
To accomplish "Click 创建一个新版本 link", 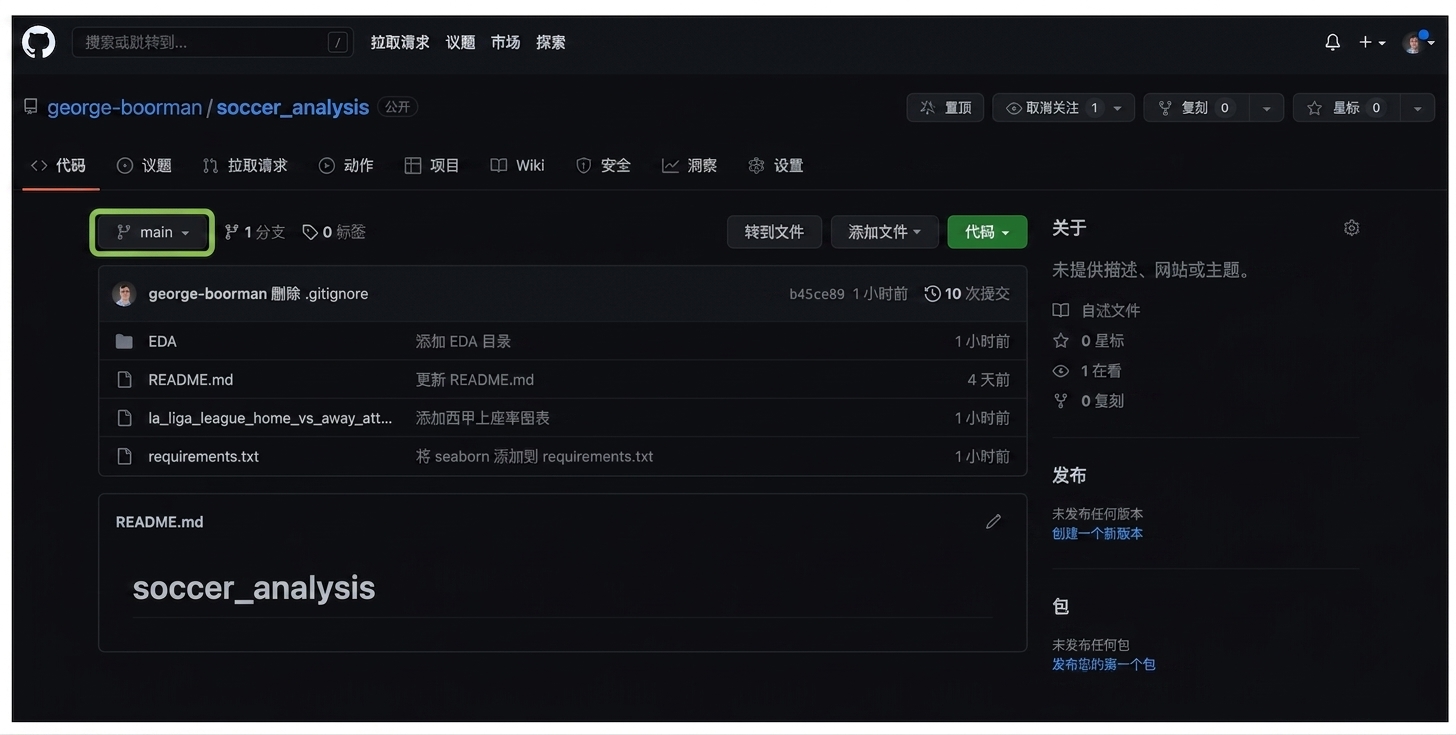I will (x=1097, y=534).
